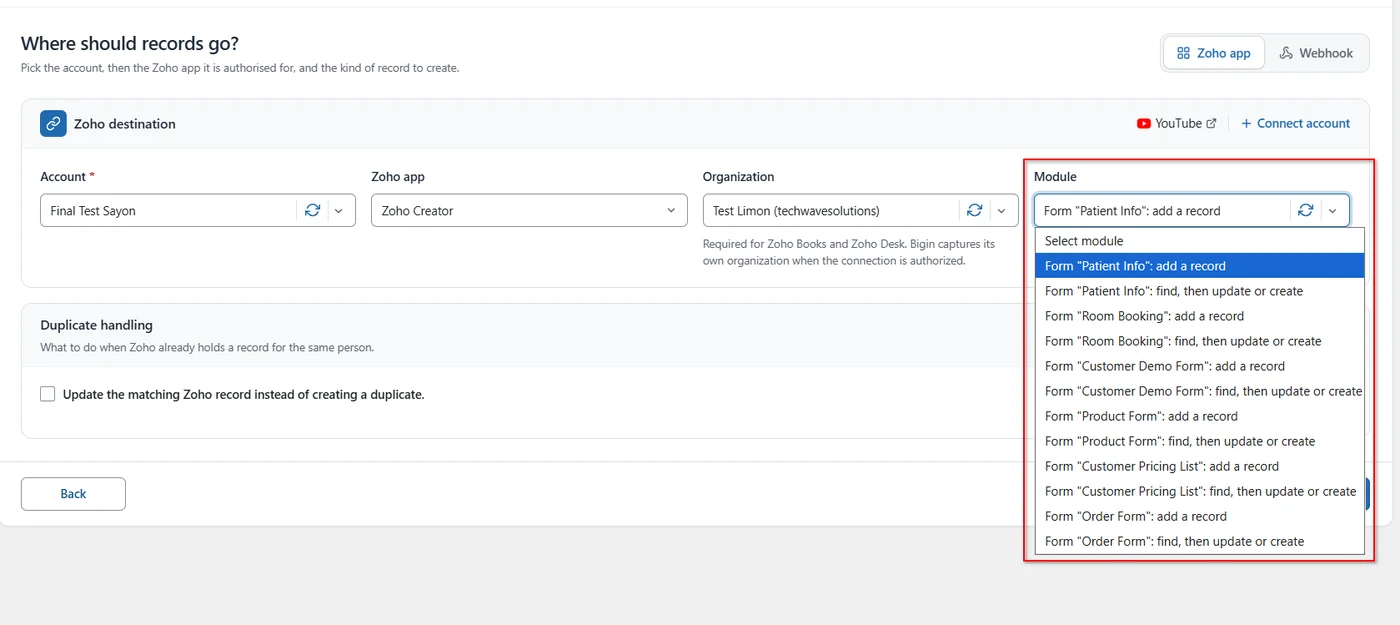The width and height of the screenshot is (1400, 625).
Task: Refresh the Organization list
Action: coord(975,211)
